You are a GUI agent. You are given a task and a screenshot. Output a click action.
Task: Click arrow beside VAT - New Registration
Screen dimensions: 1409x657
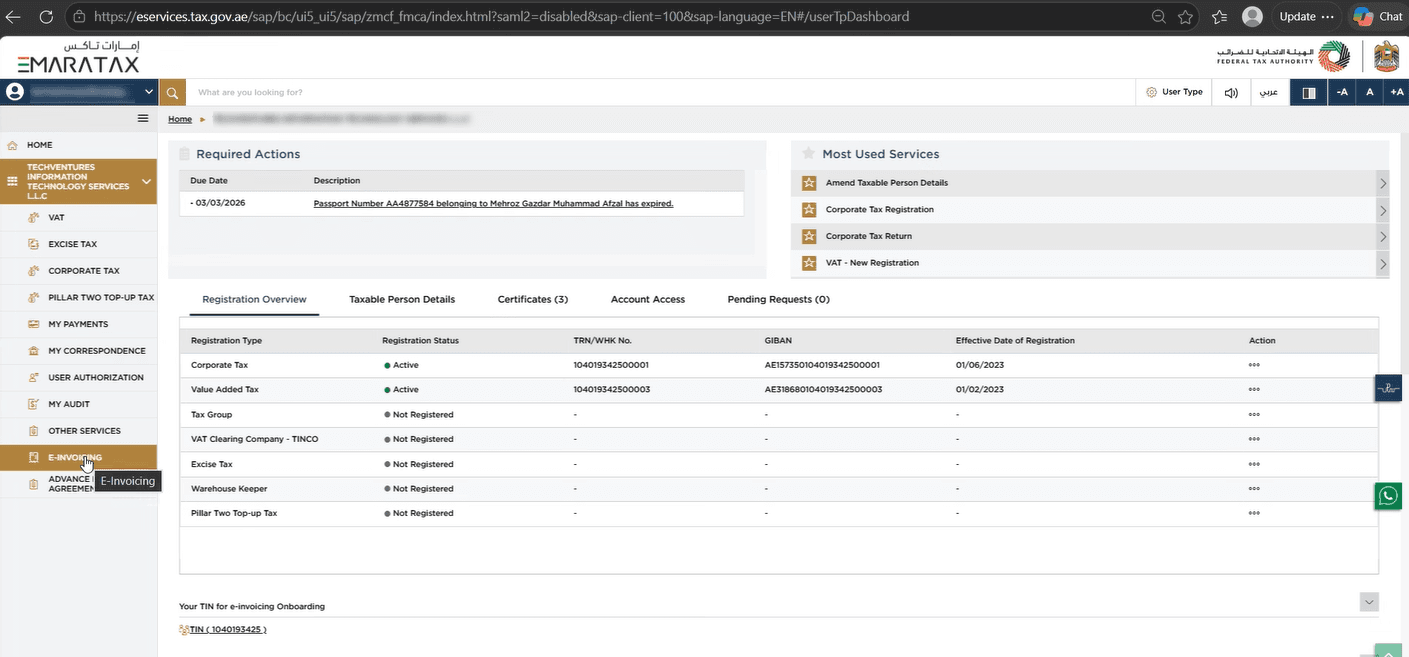click(x=1383, y=264)
